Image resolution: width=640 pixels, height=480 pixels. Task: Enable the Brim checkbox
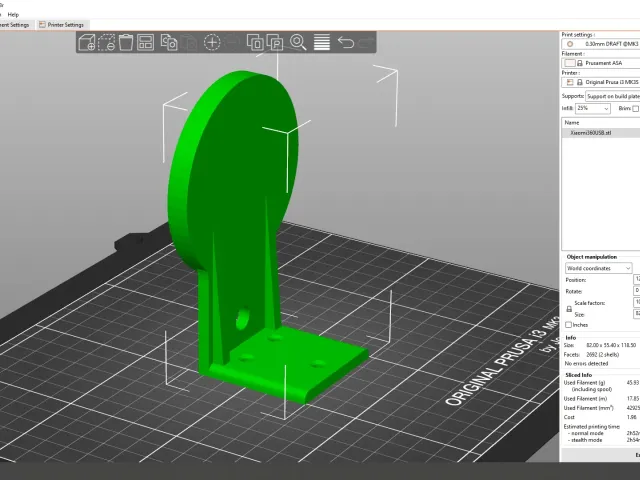(636, 109)
